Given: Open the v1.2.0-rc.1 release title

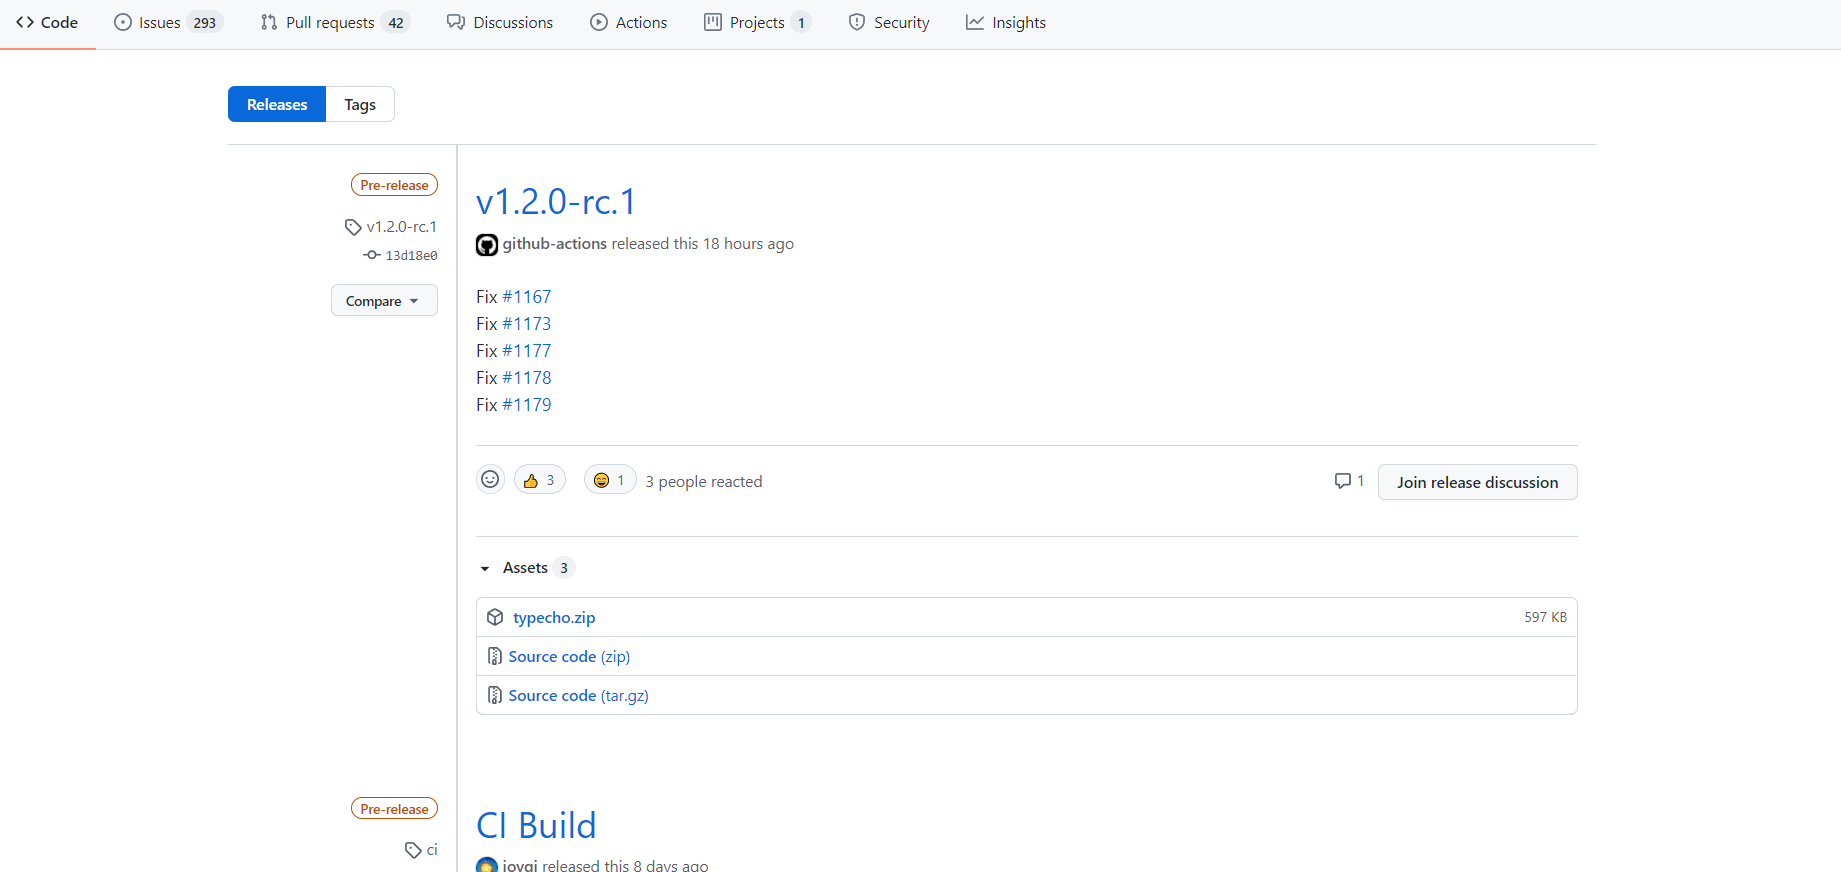Looking at the screenshot, I should pyautogui.click(x=556, y=202).
